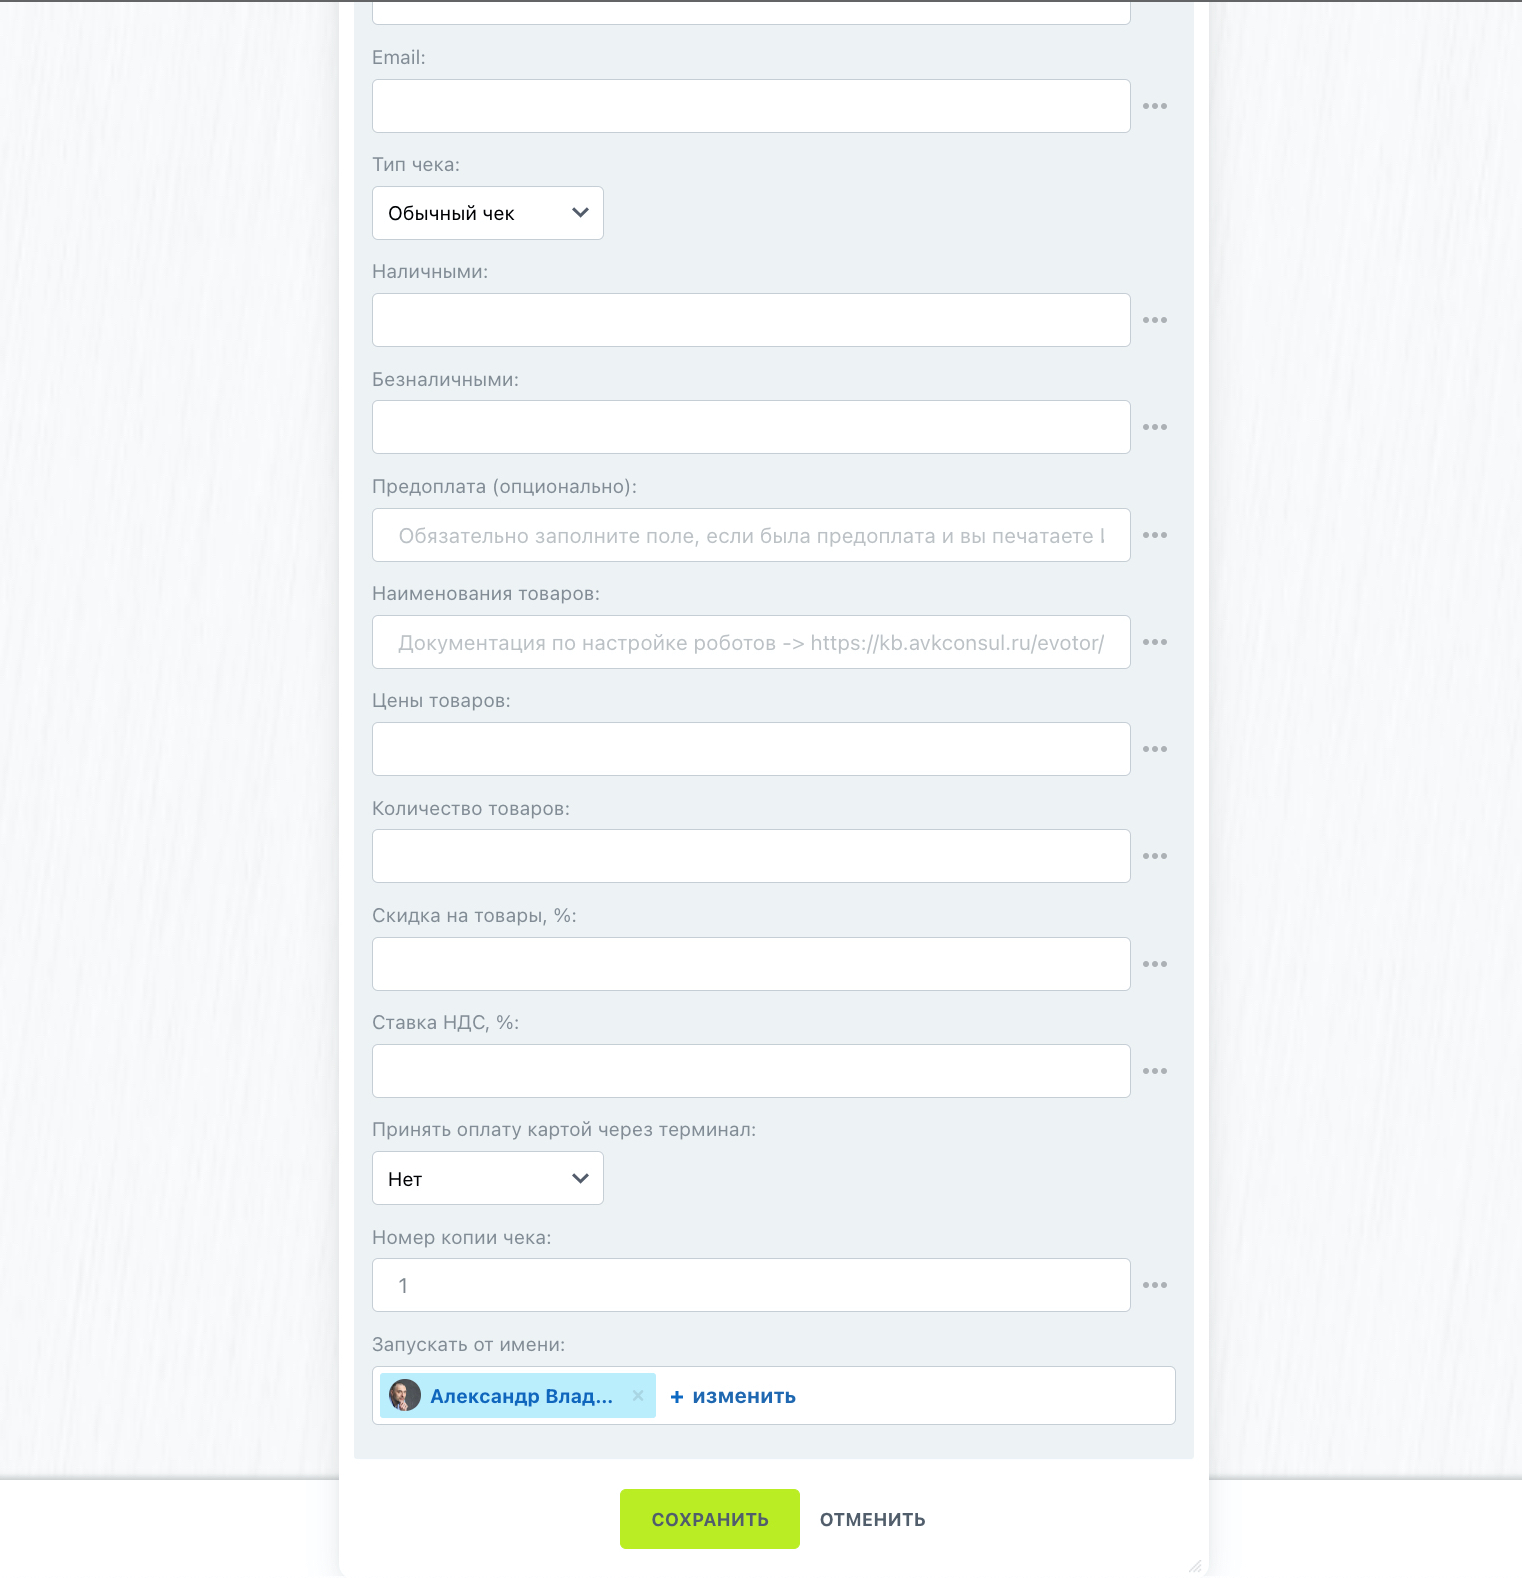Focus the Номер копии чека input field
The width and height of the screenshot is (1522, 1578).
(x=751, y=1285)
